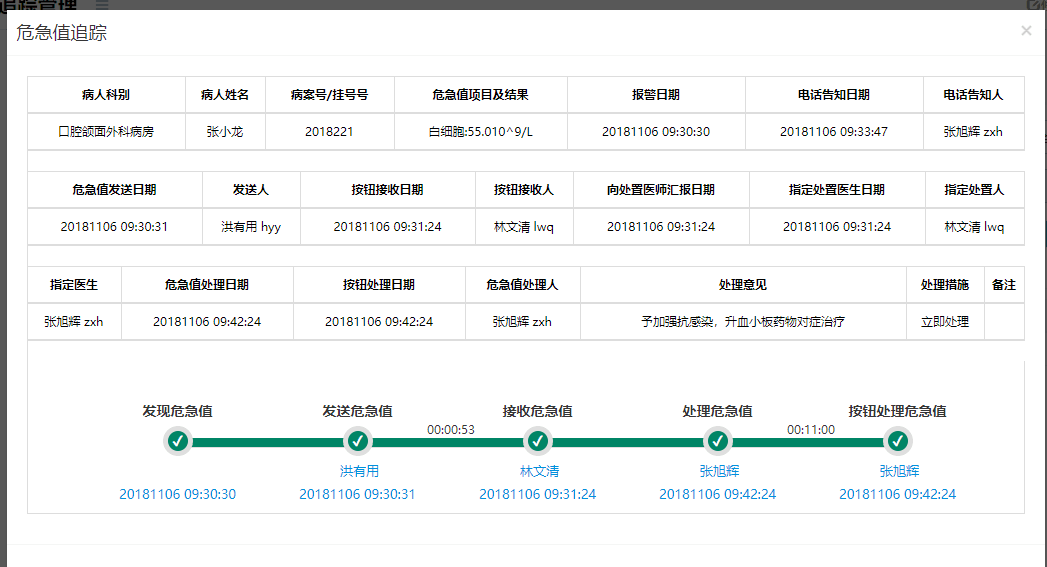Click timeline timestamp 20181106 09:30:30
The width and height of the screenshot is (1047, 567).
click(x=178, y=494)
